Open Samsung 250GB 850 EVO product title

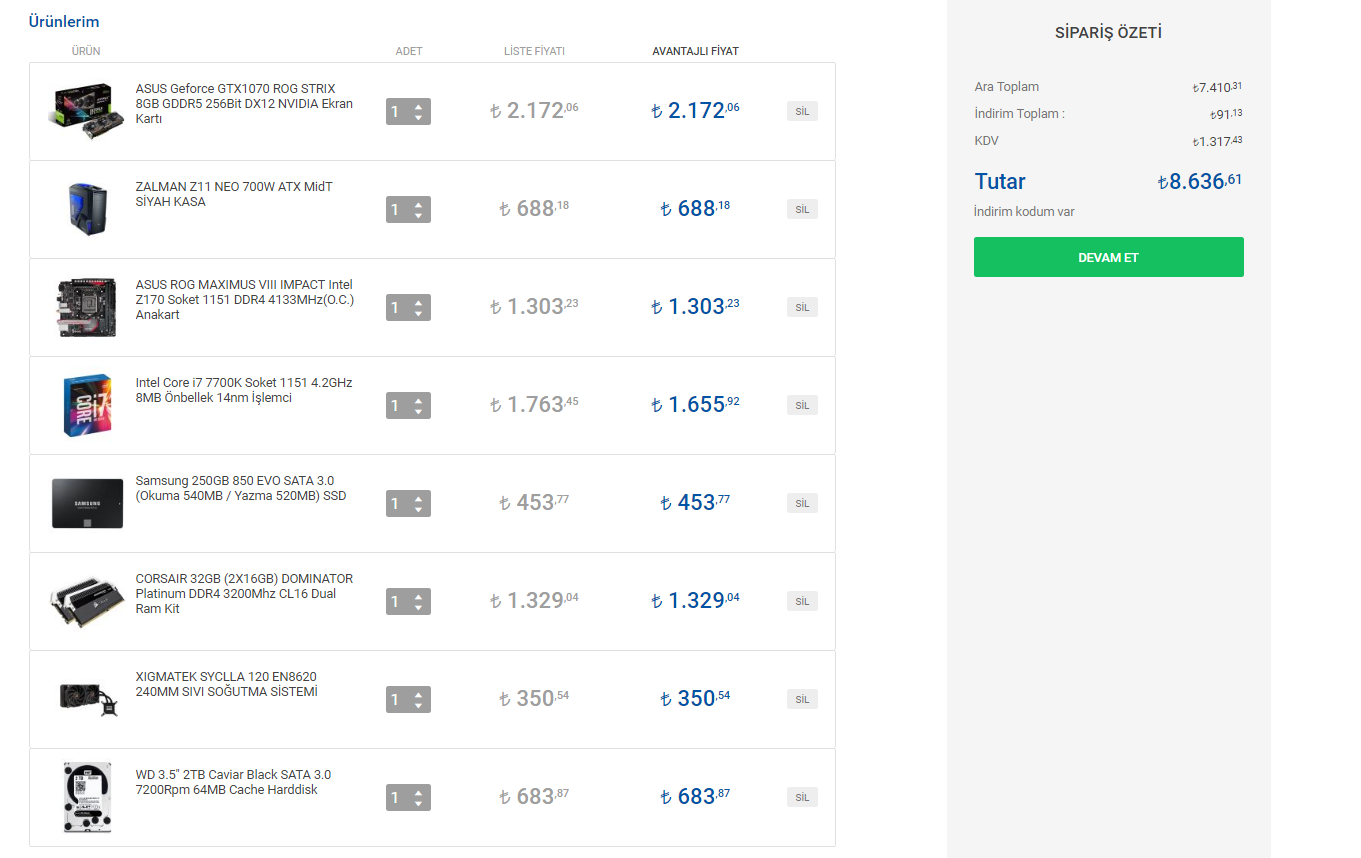click(241, 488)
